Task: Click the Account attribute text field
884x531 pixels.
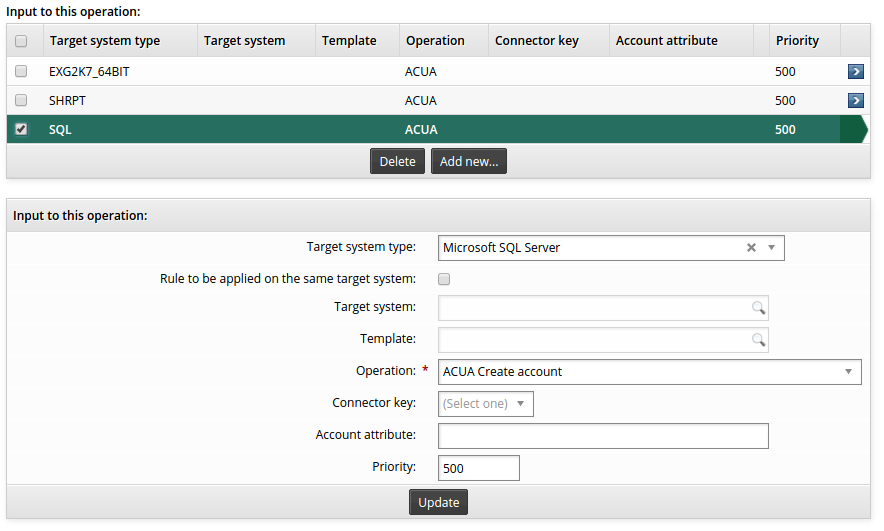Action: click(603, 436)
